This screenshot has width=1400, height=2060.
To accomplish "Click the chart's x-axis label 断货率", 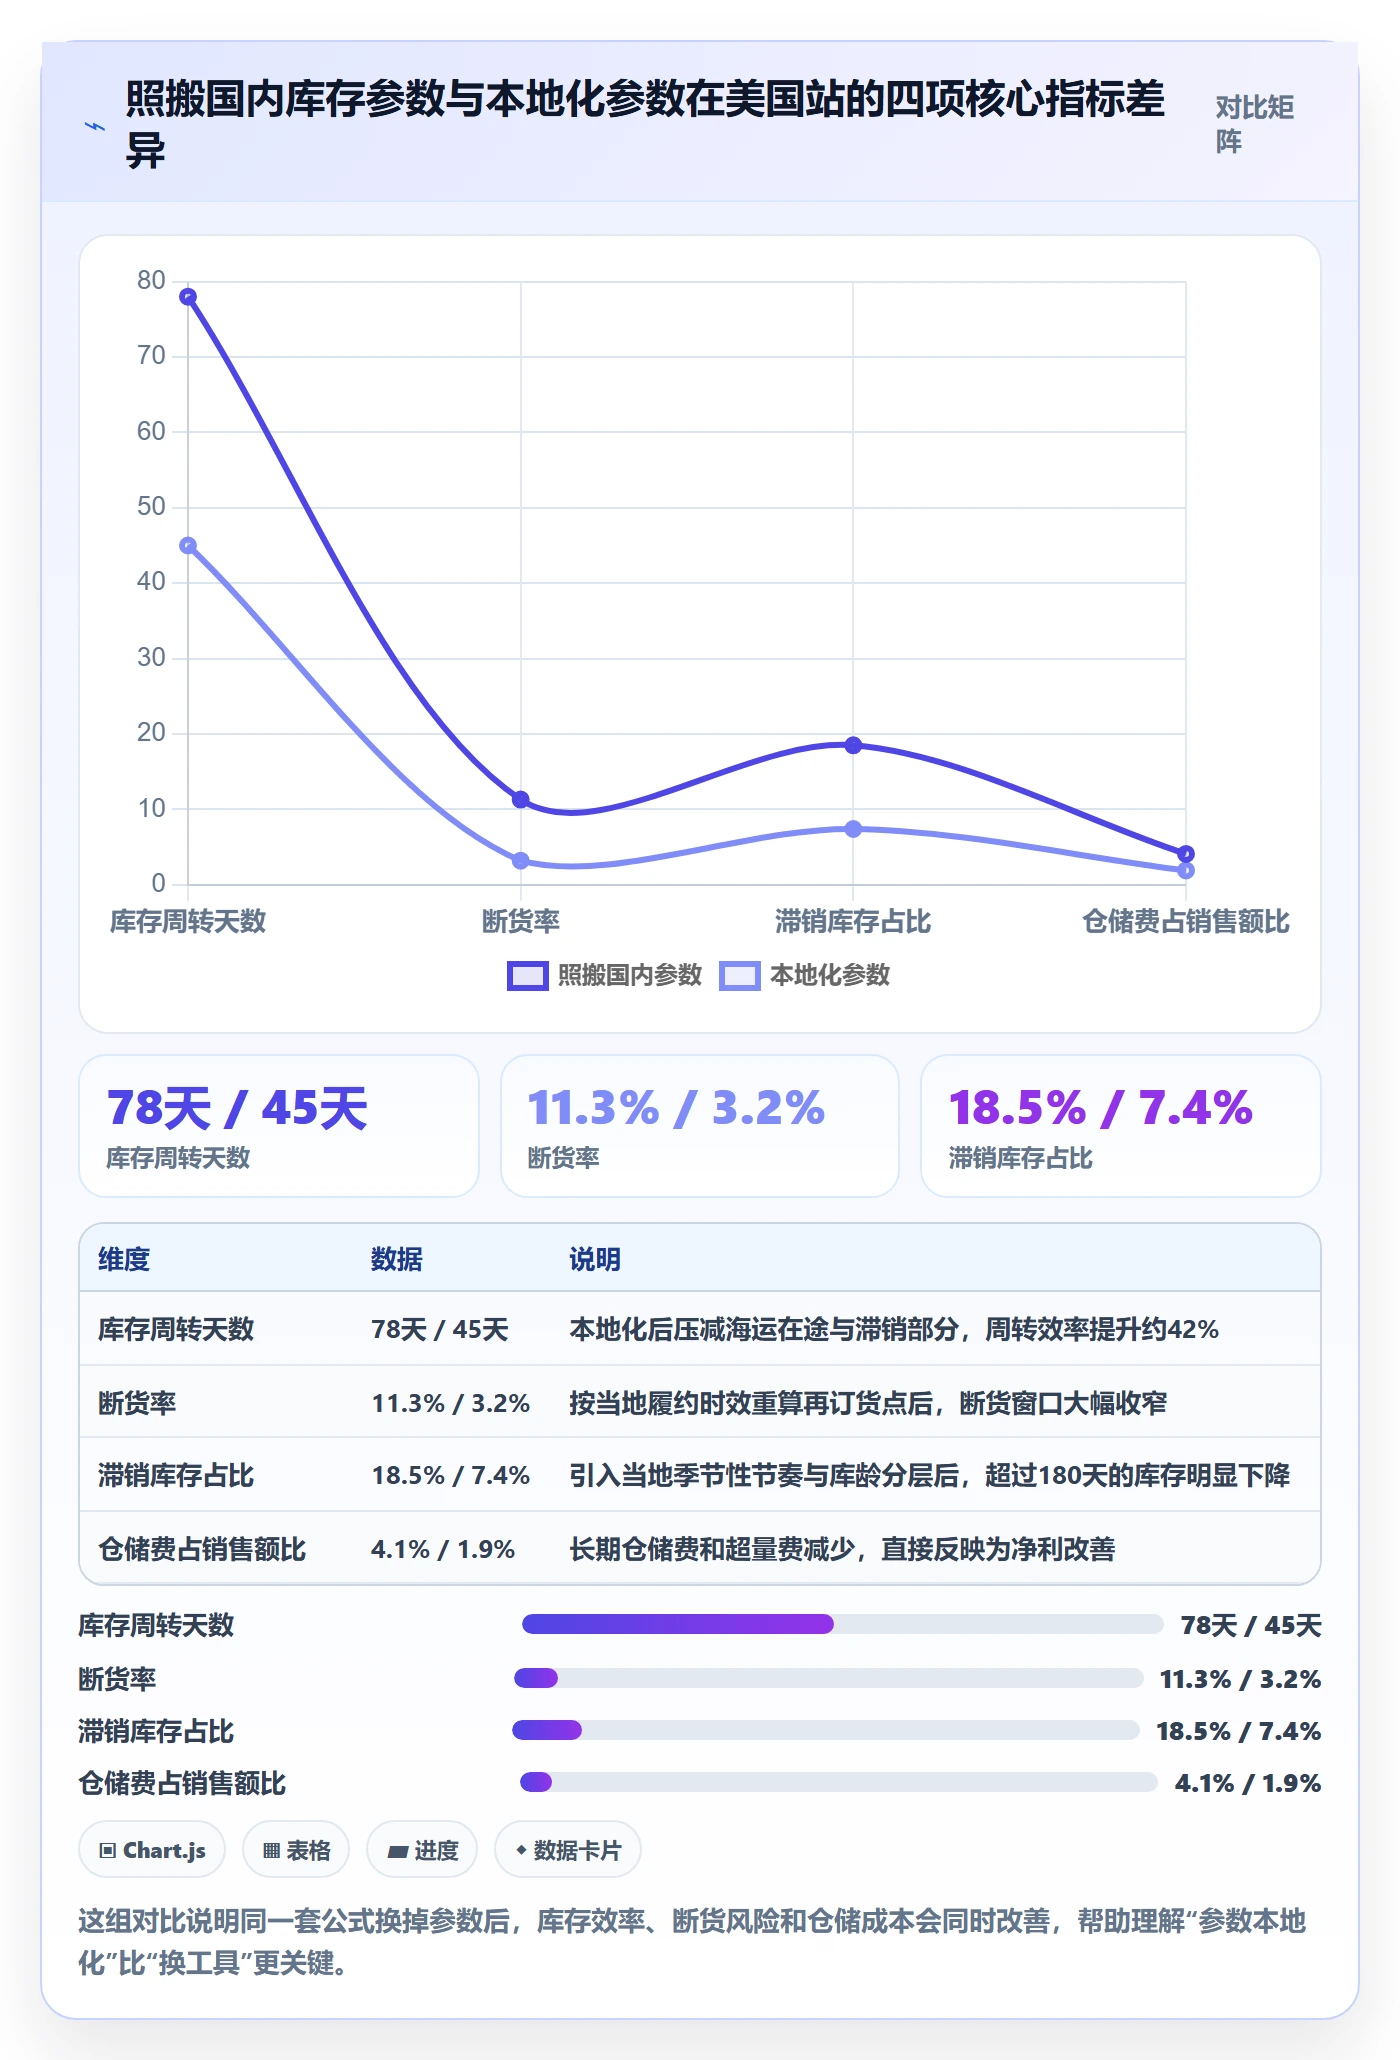I will coord(521,922).
